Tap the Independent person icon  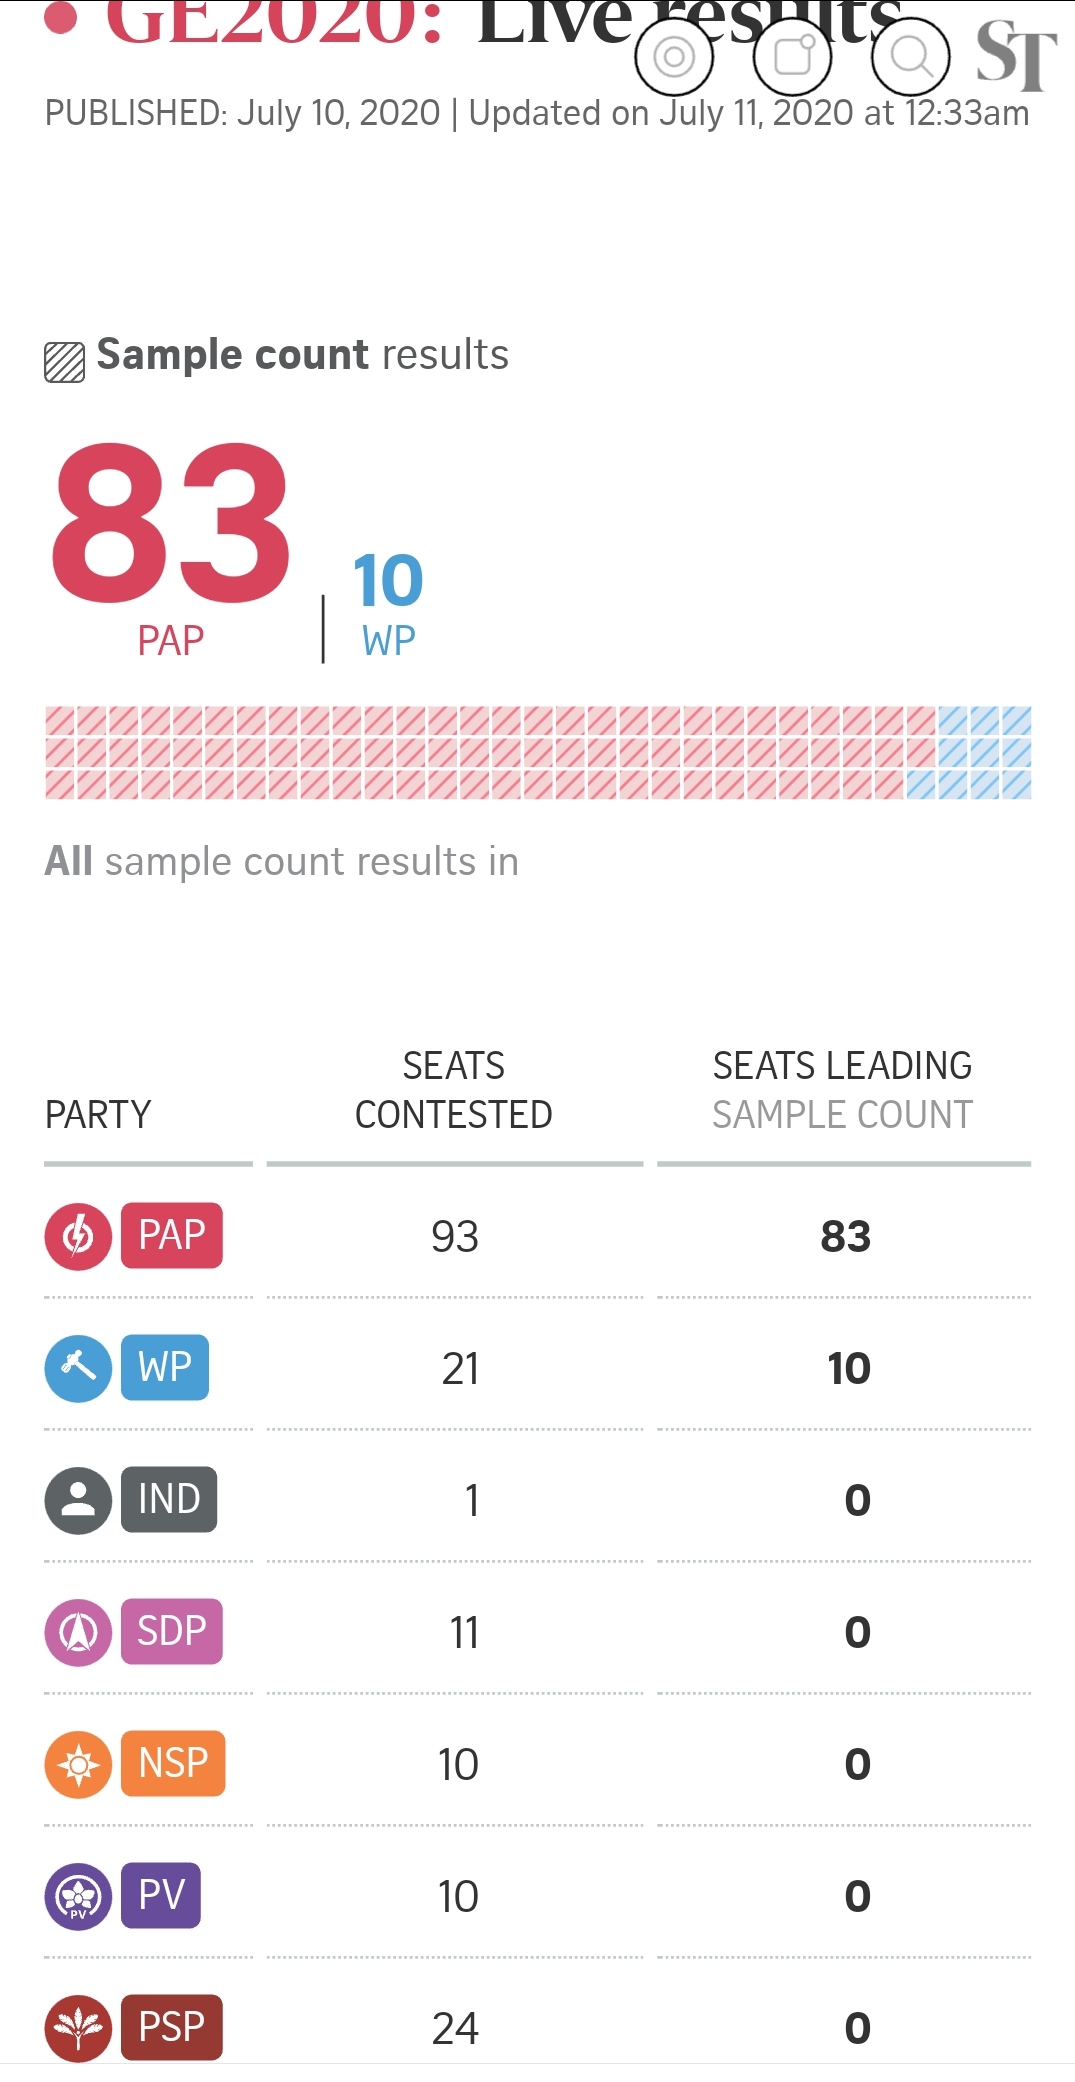tap(78, 1501)
